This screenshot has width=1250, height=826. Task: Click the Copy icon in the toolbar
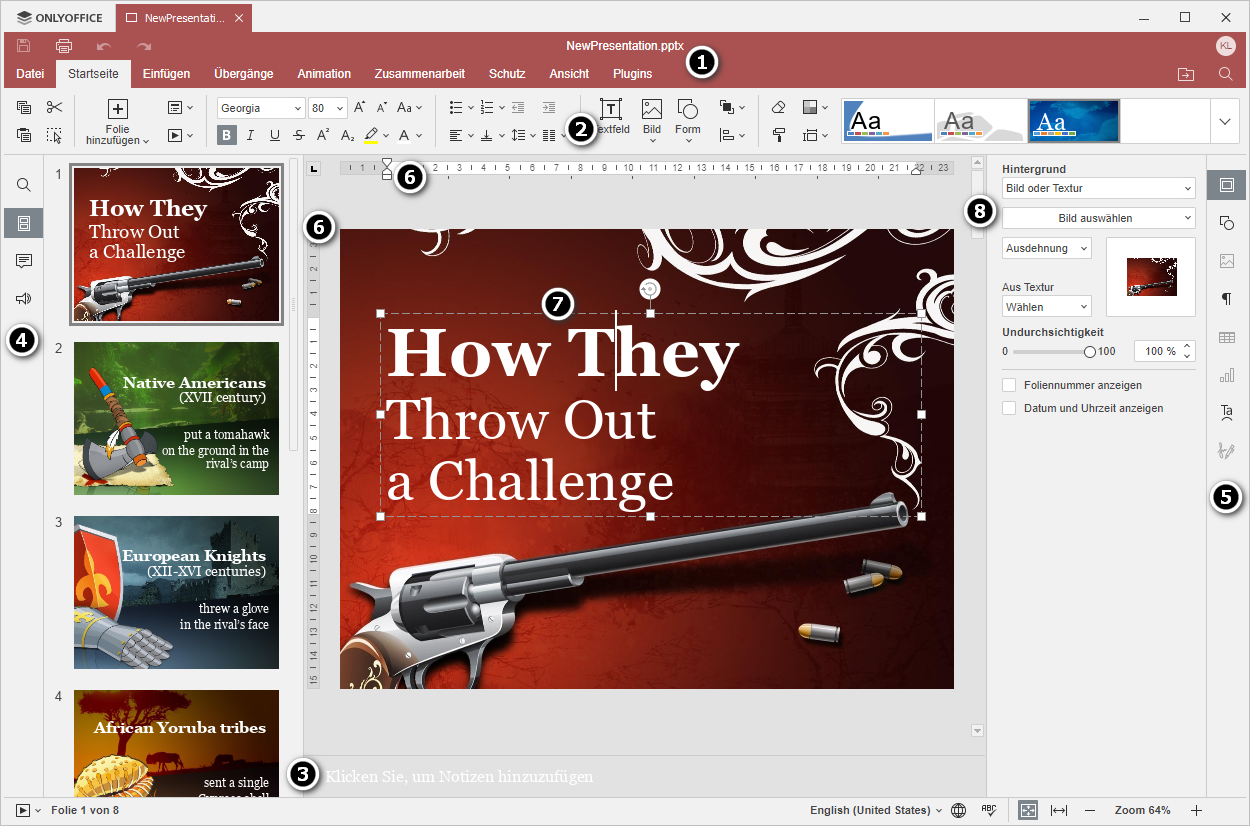pyautogui.click(x=25, y=108)
